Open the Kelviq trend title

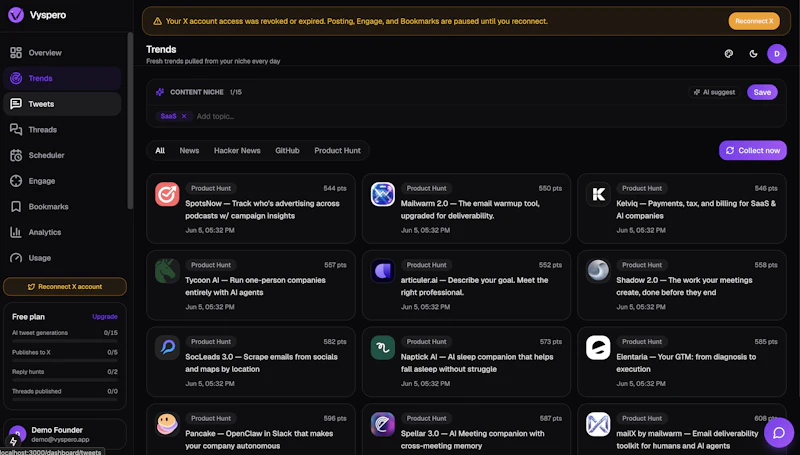[x=696, y=210]
